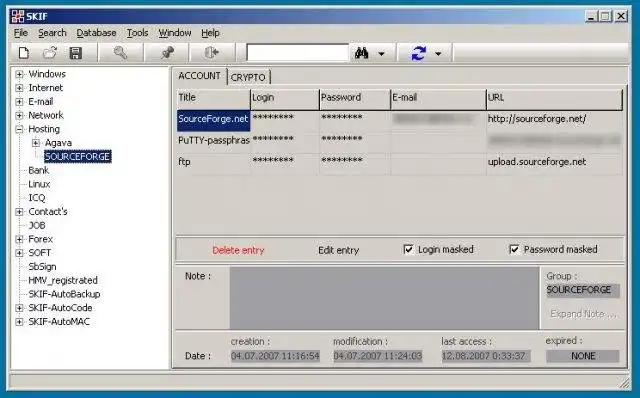
Task: Click the Password column header
Action: 355,99
